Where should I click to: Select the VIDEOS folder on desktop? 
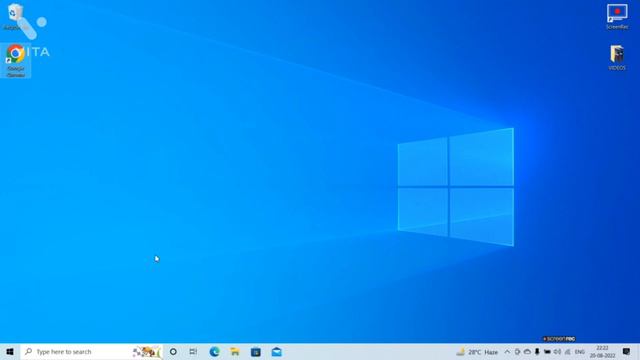pos(617,58)
